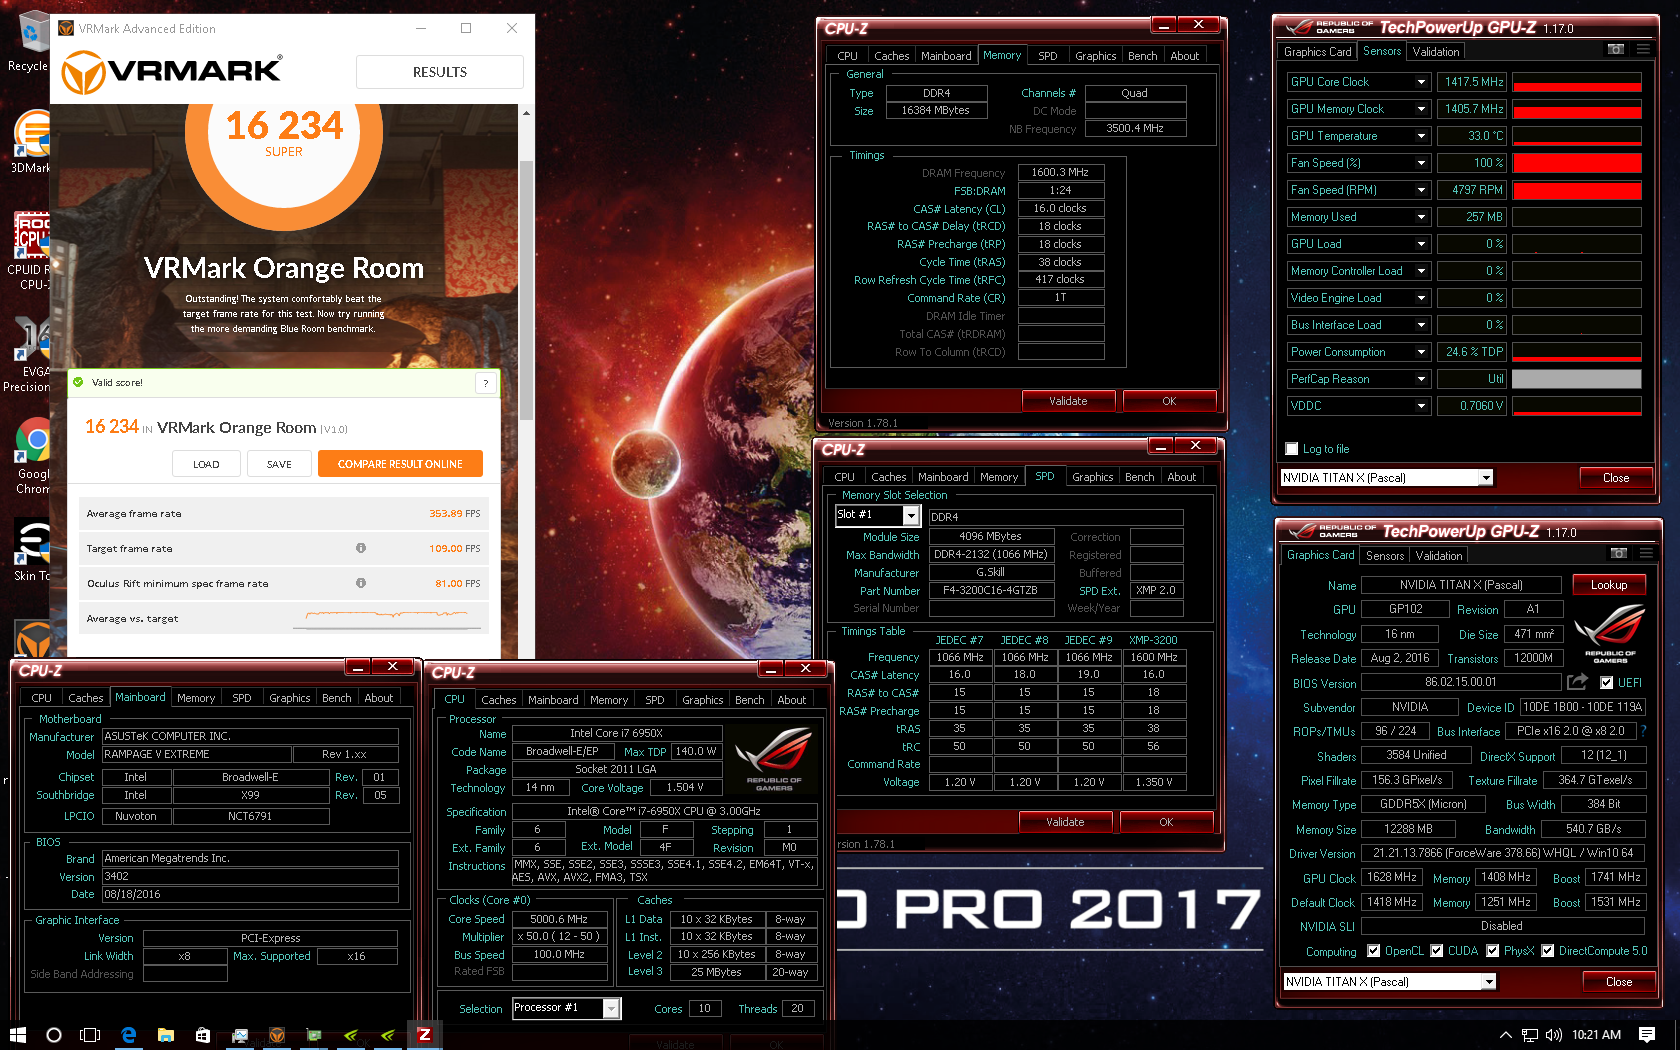Click volume speaker icon in system tray

click(1553, 1035)
